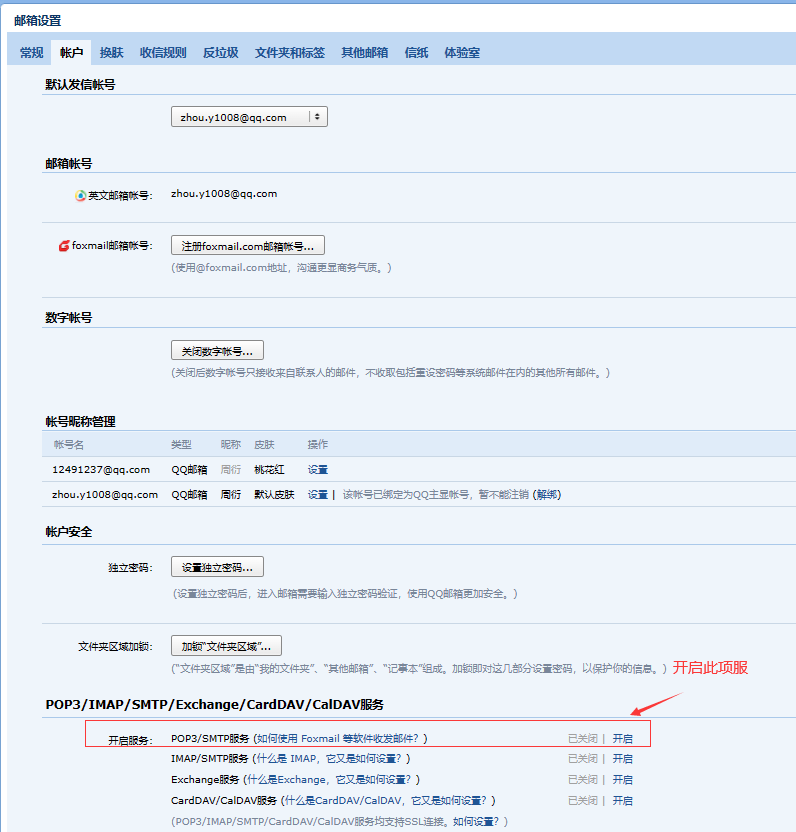Select the 帐户 tab
The height and width of the screenshot is (832, 796).
click(x=71, y=53)
